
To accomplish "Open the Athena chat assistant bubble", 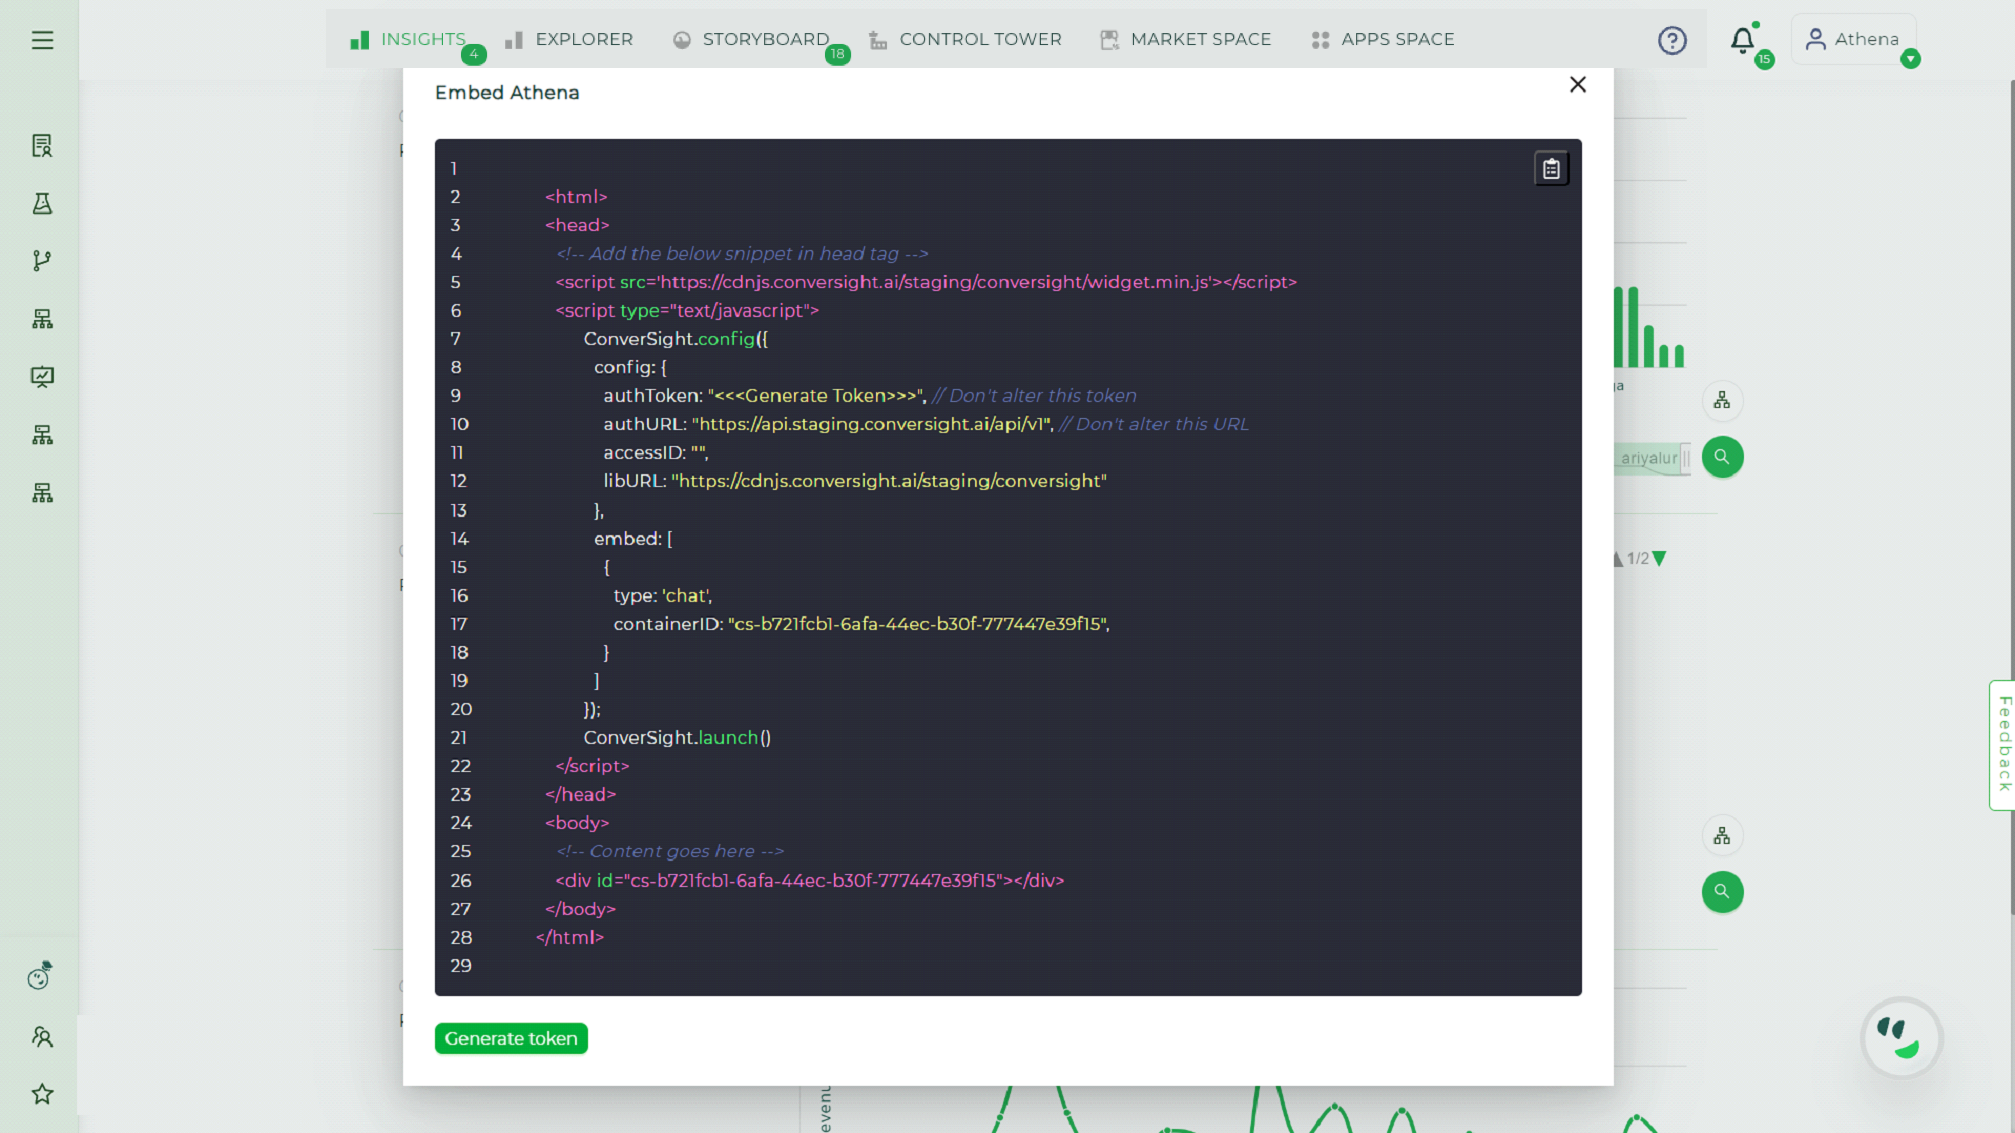I will [1901, 1038].
